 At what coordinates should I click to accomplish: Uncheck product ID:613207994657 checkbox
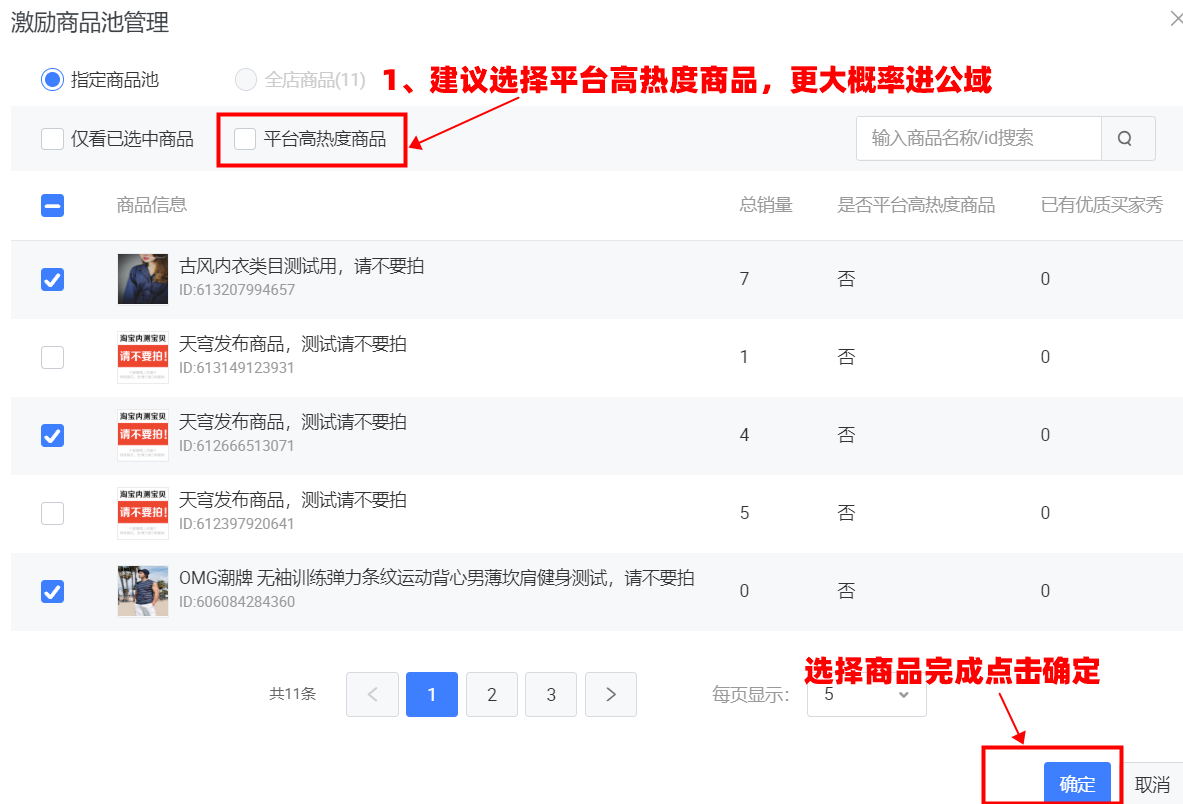(52, 280)
